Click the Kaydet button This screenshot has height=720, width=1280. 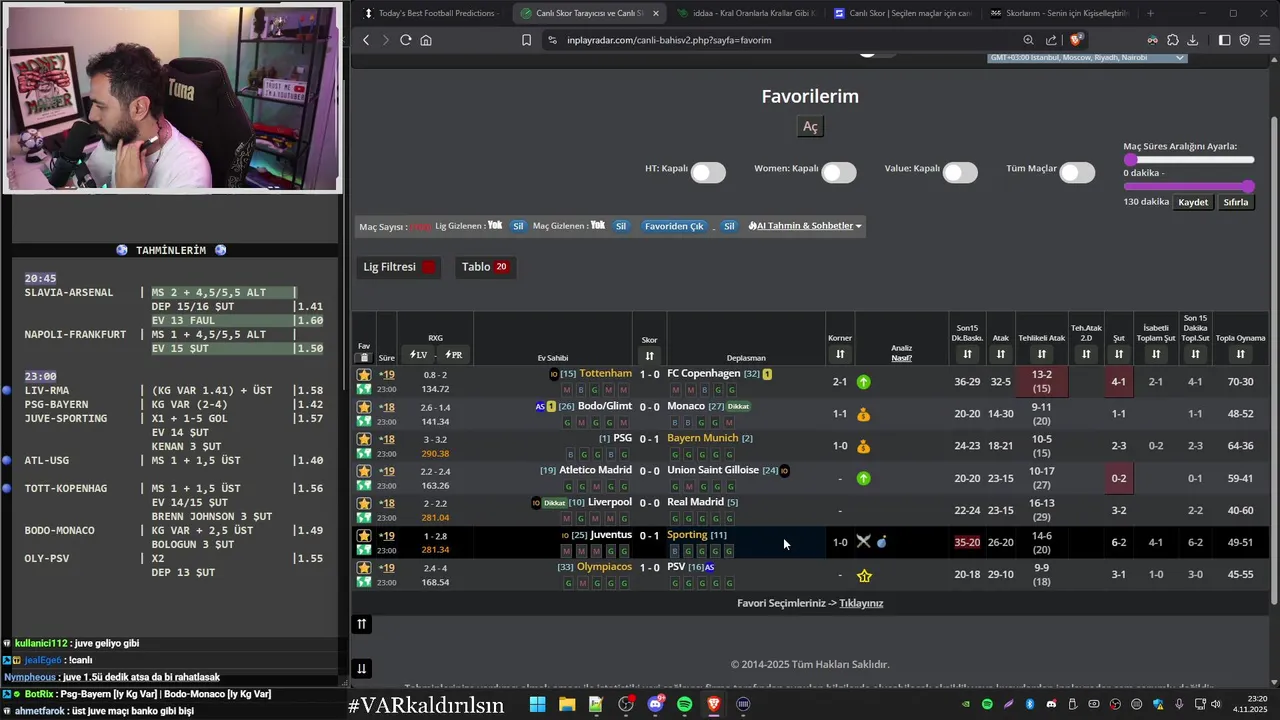[1193, 202]
